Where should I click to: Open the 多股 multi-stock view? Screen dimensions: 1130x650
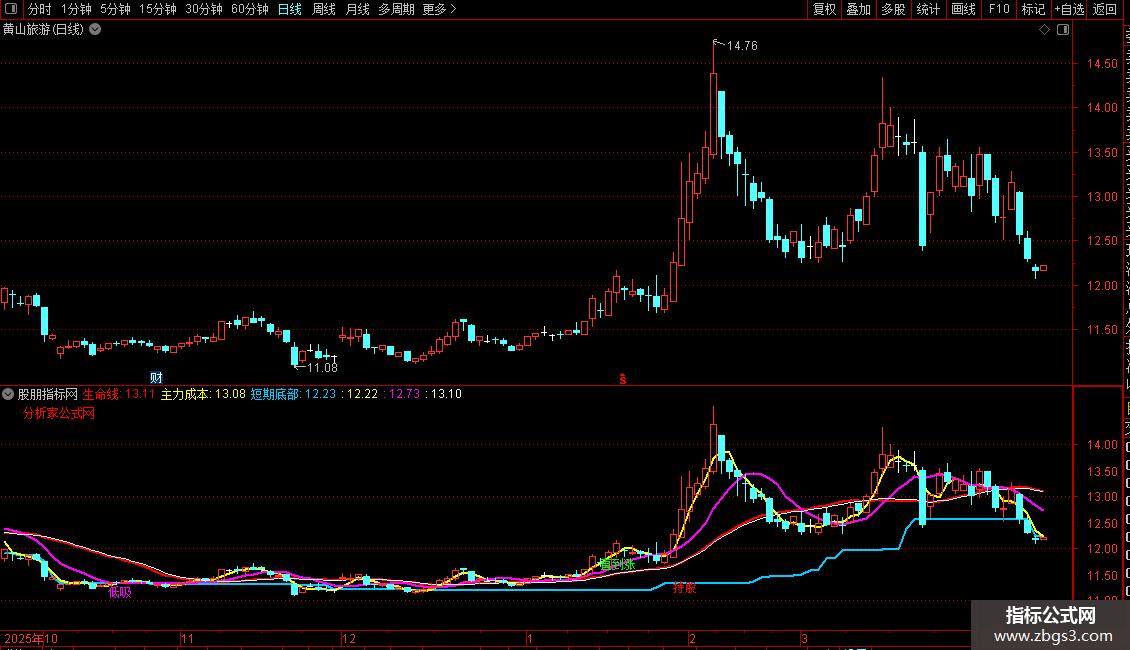coord(894,9)
